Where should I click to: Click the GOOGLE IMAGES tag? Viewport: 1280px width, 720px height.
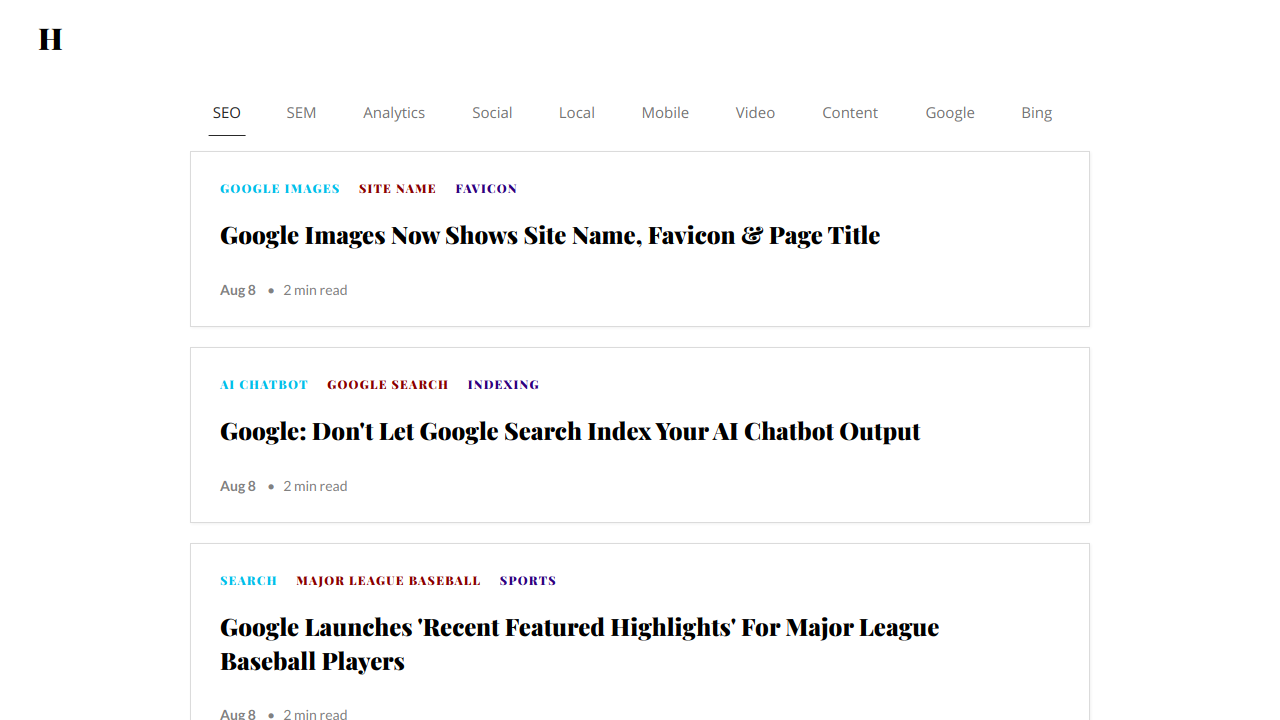coord(280,189)
